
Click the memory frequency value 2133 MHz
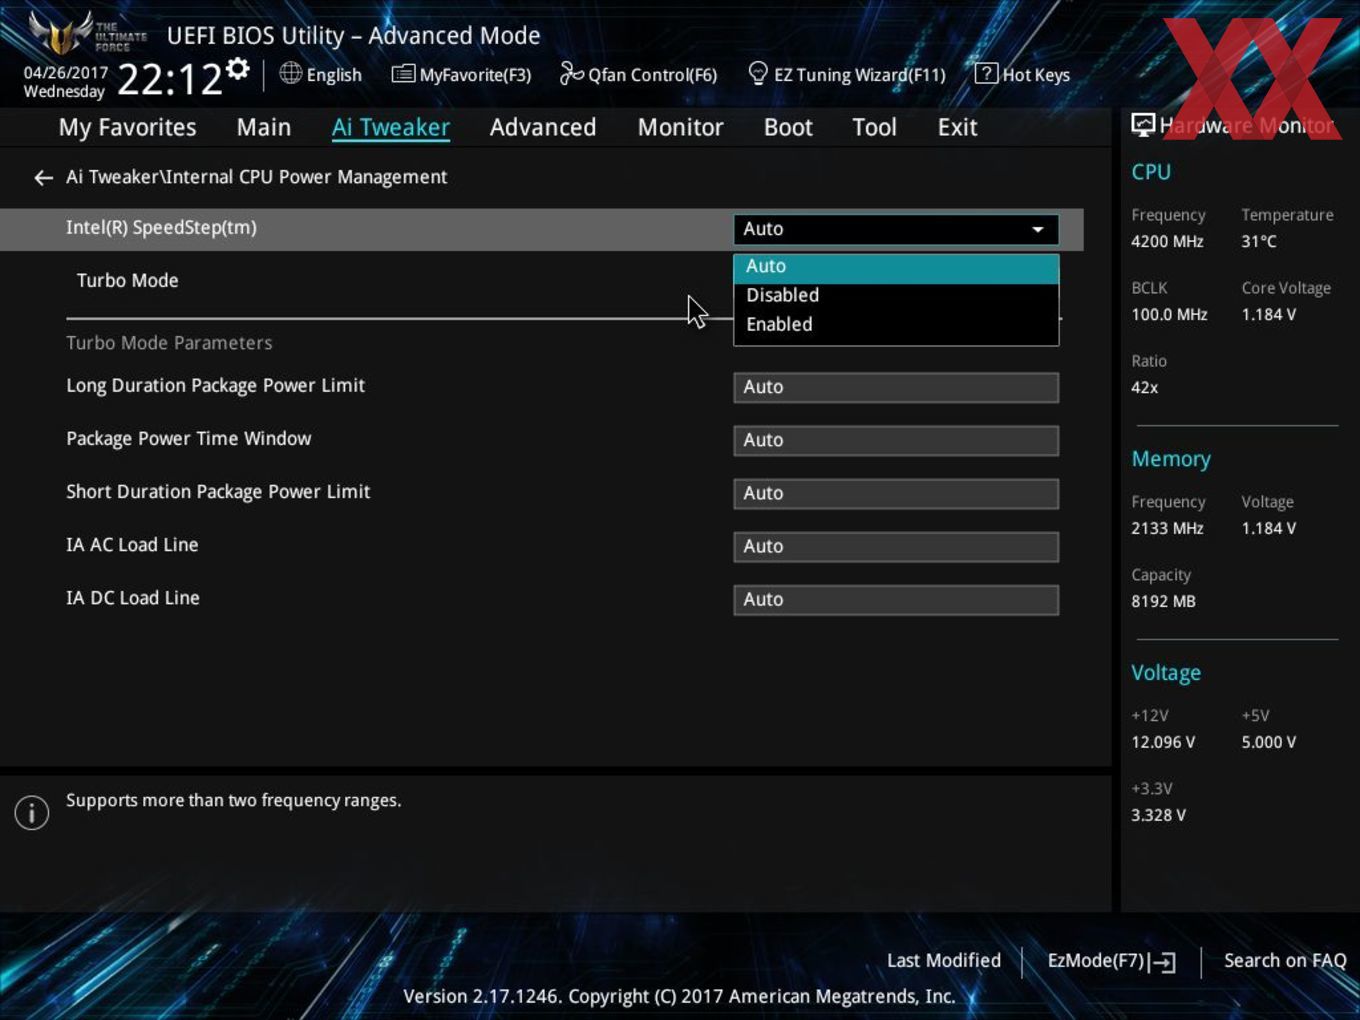(1167, 529)
